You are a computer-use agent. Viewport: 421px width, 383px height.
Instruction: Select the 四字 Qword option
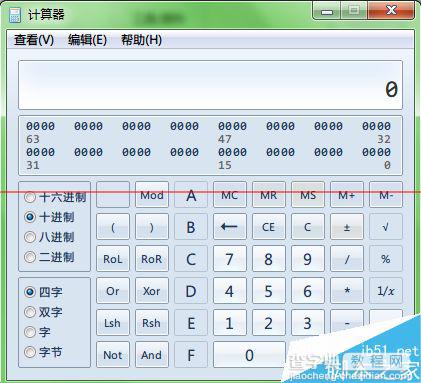[43, 292]
